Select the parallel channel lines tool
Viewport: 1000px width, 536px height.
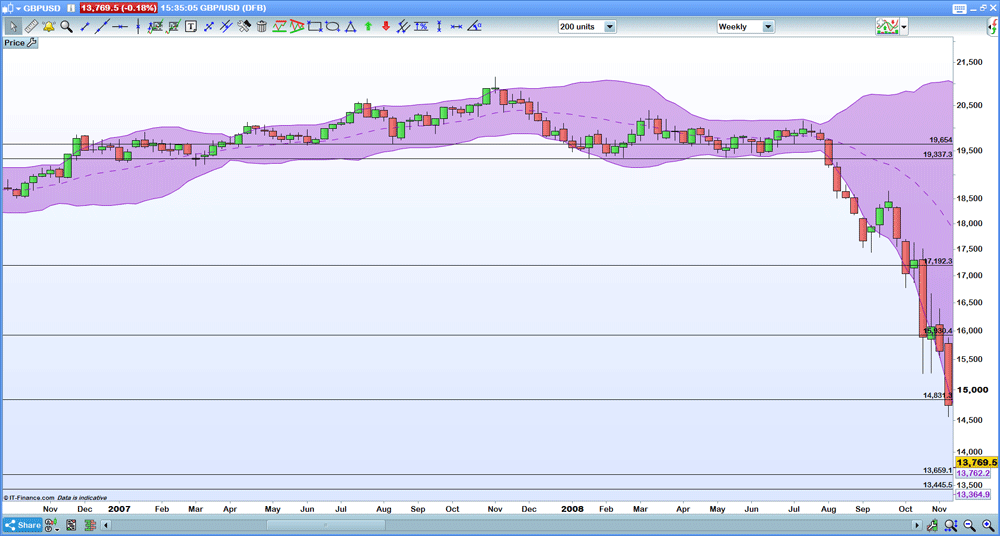click(x=226, y=27)
